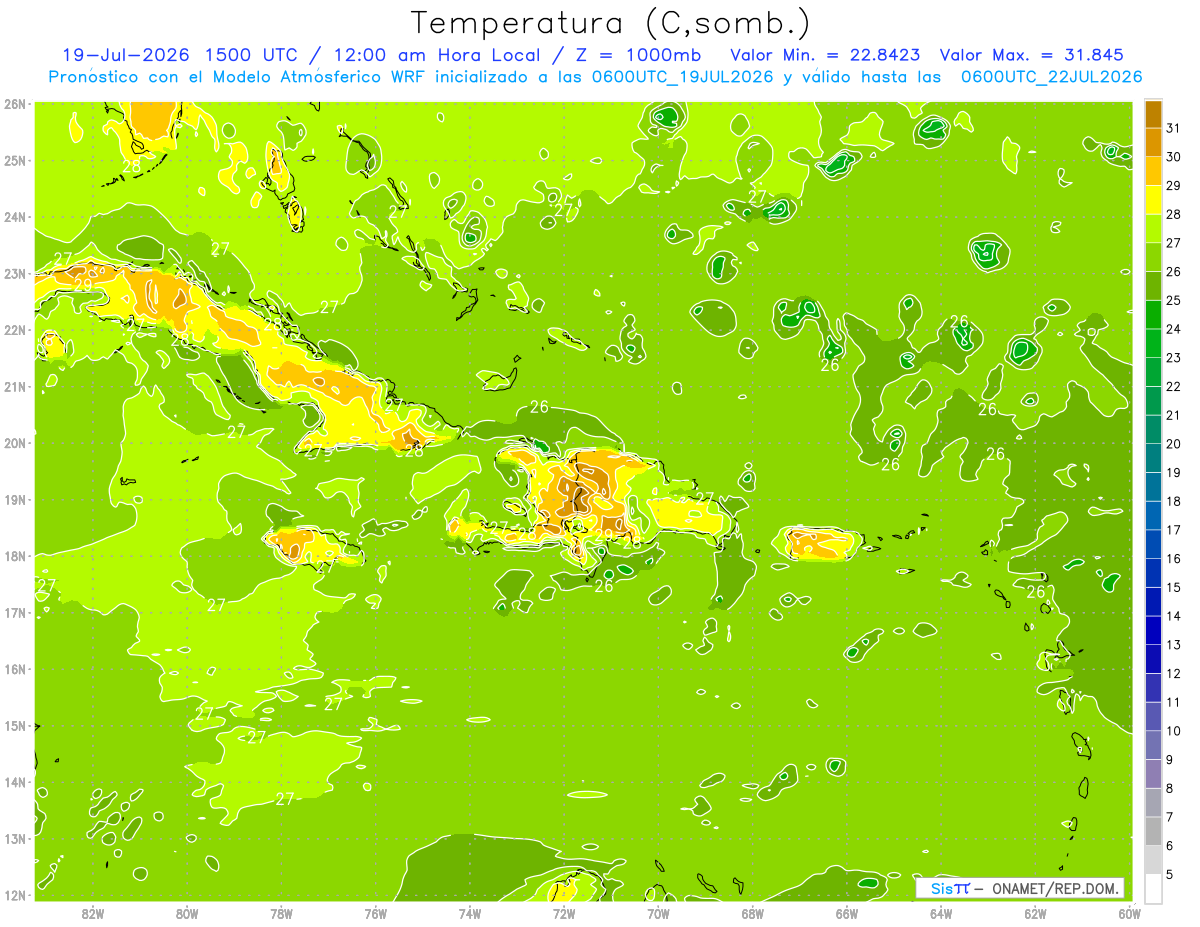Click the 64W longitude axis label

pyautogui.click(x=940, y=913)
